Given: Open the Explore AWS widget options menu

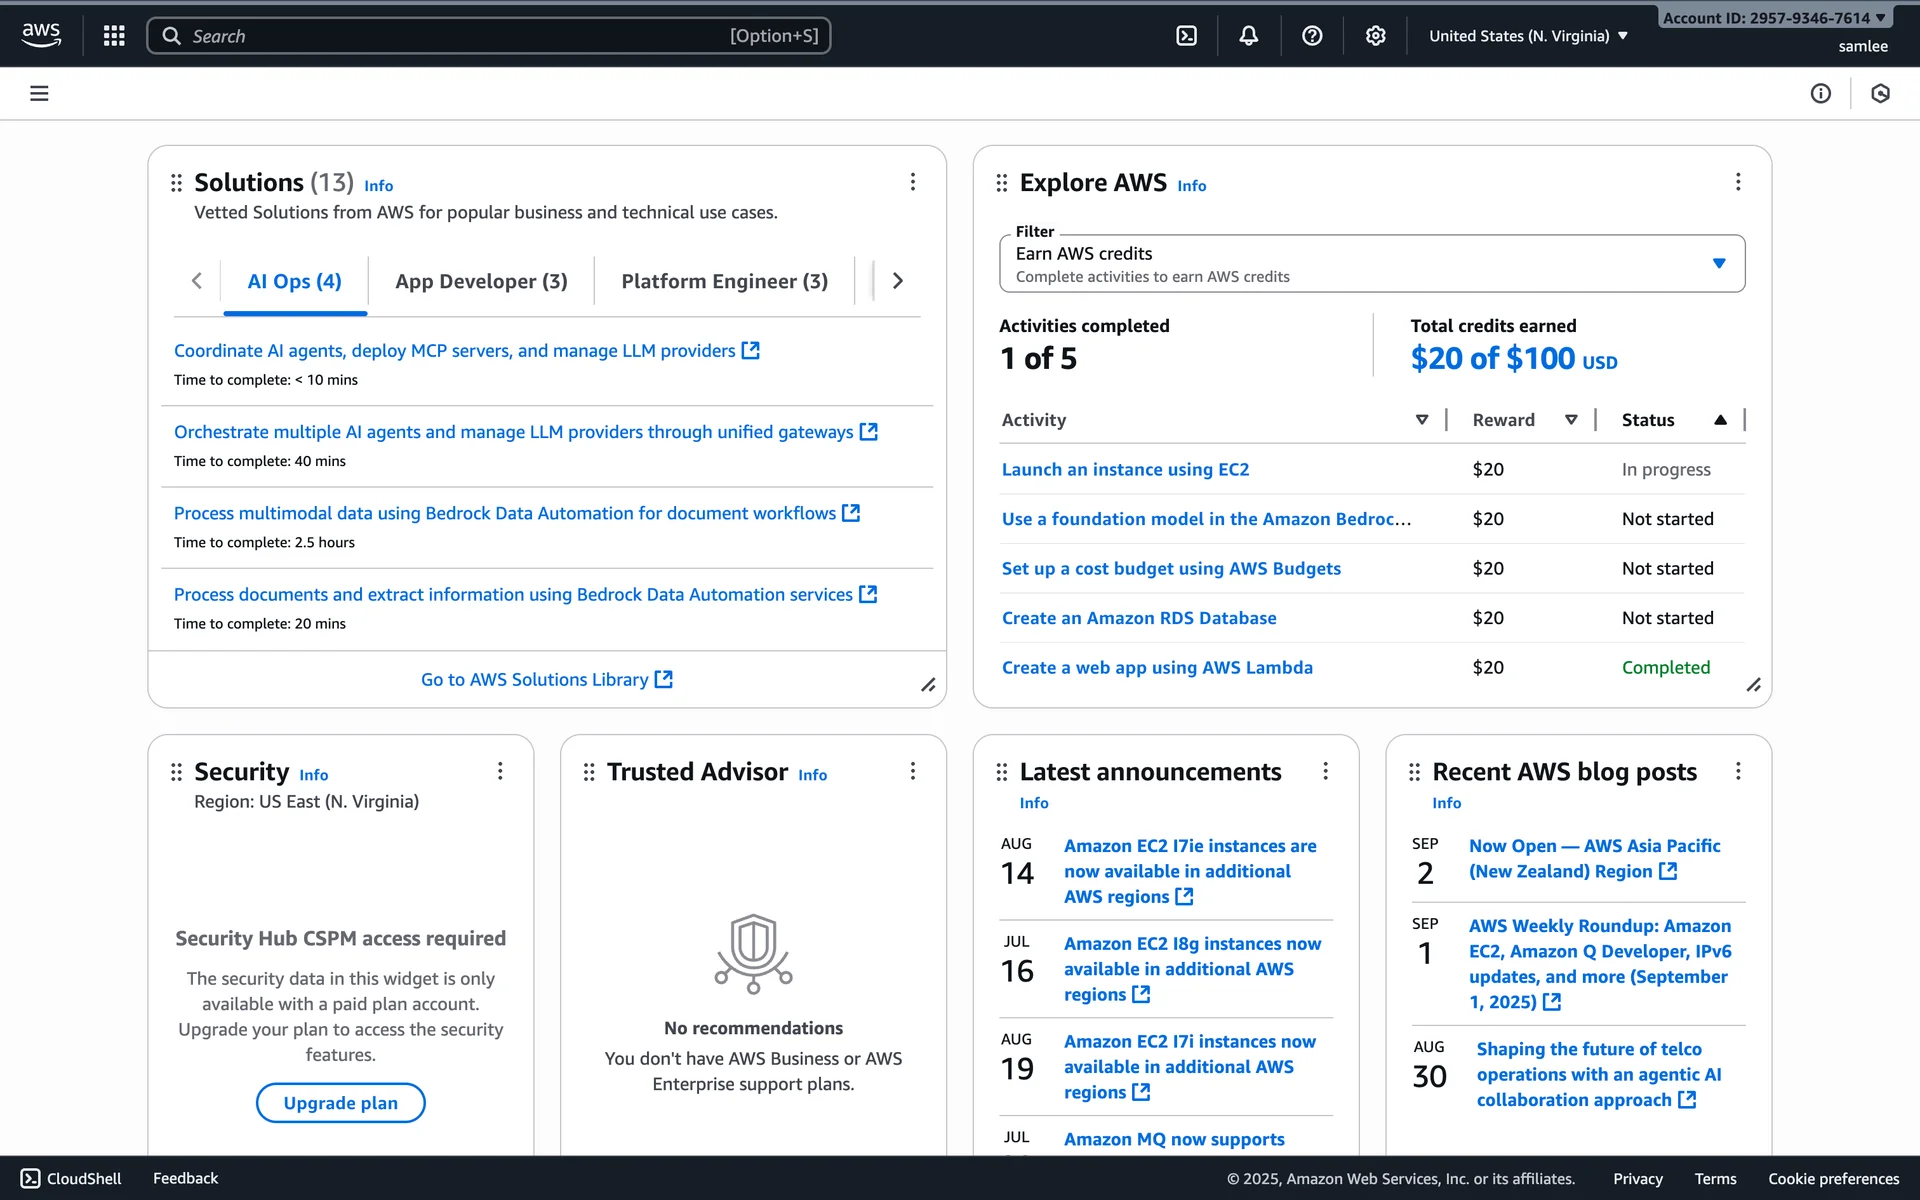Looking at the screenshot, I should coord(1738,182).
